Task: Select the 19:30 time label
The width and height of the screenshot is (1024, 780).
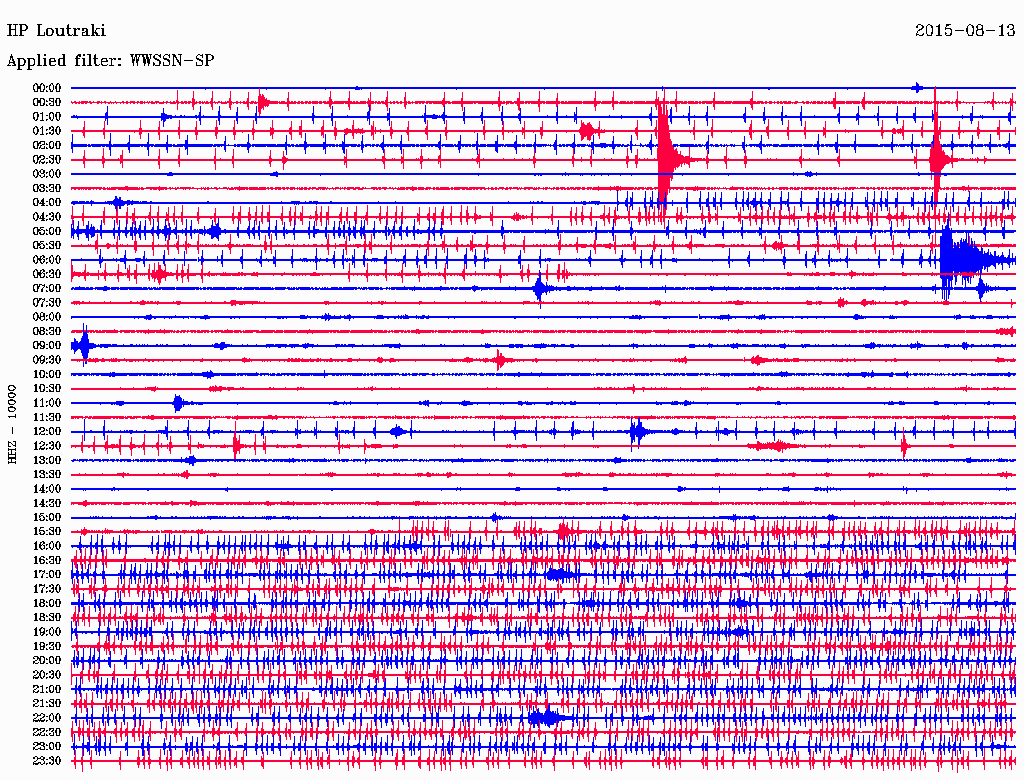Action: pyautogui.click(x=47, y=646)
